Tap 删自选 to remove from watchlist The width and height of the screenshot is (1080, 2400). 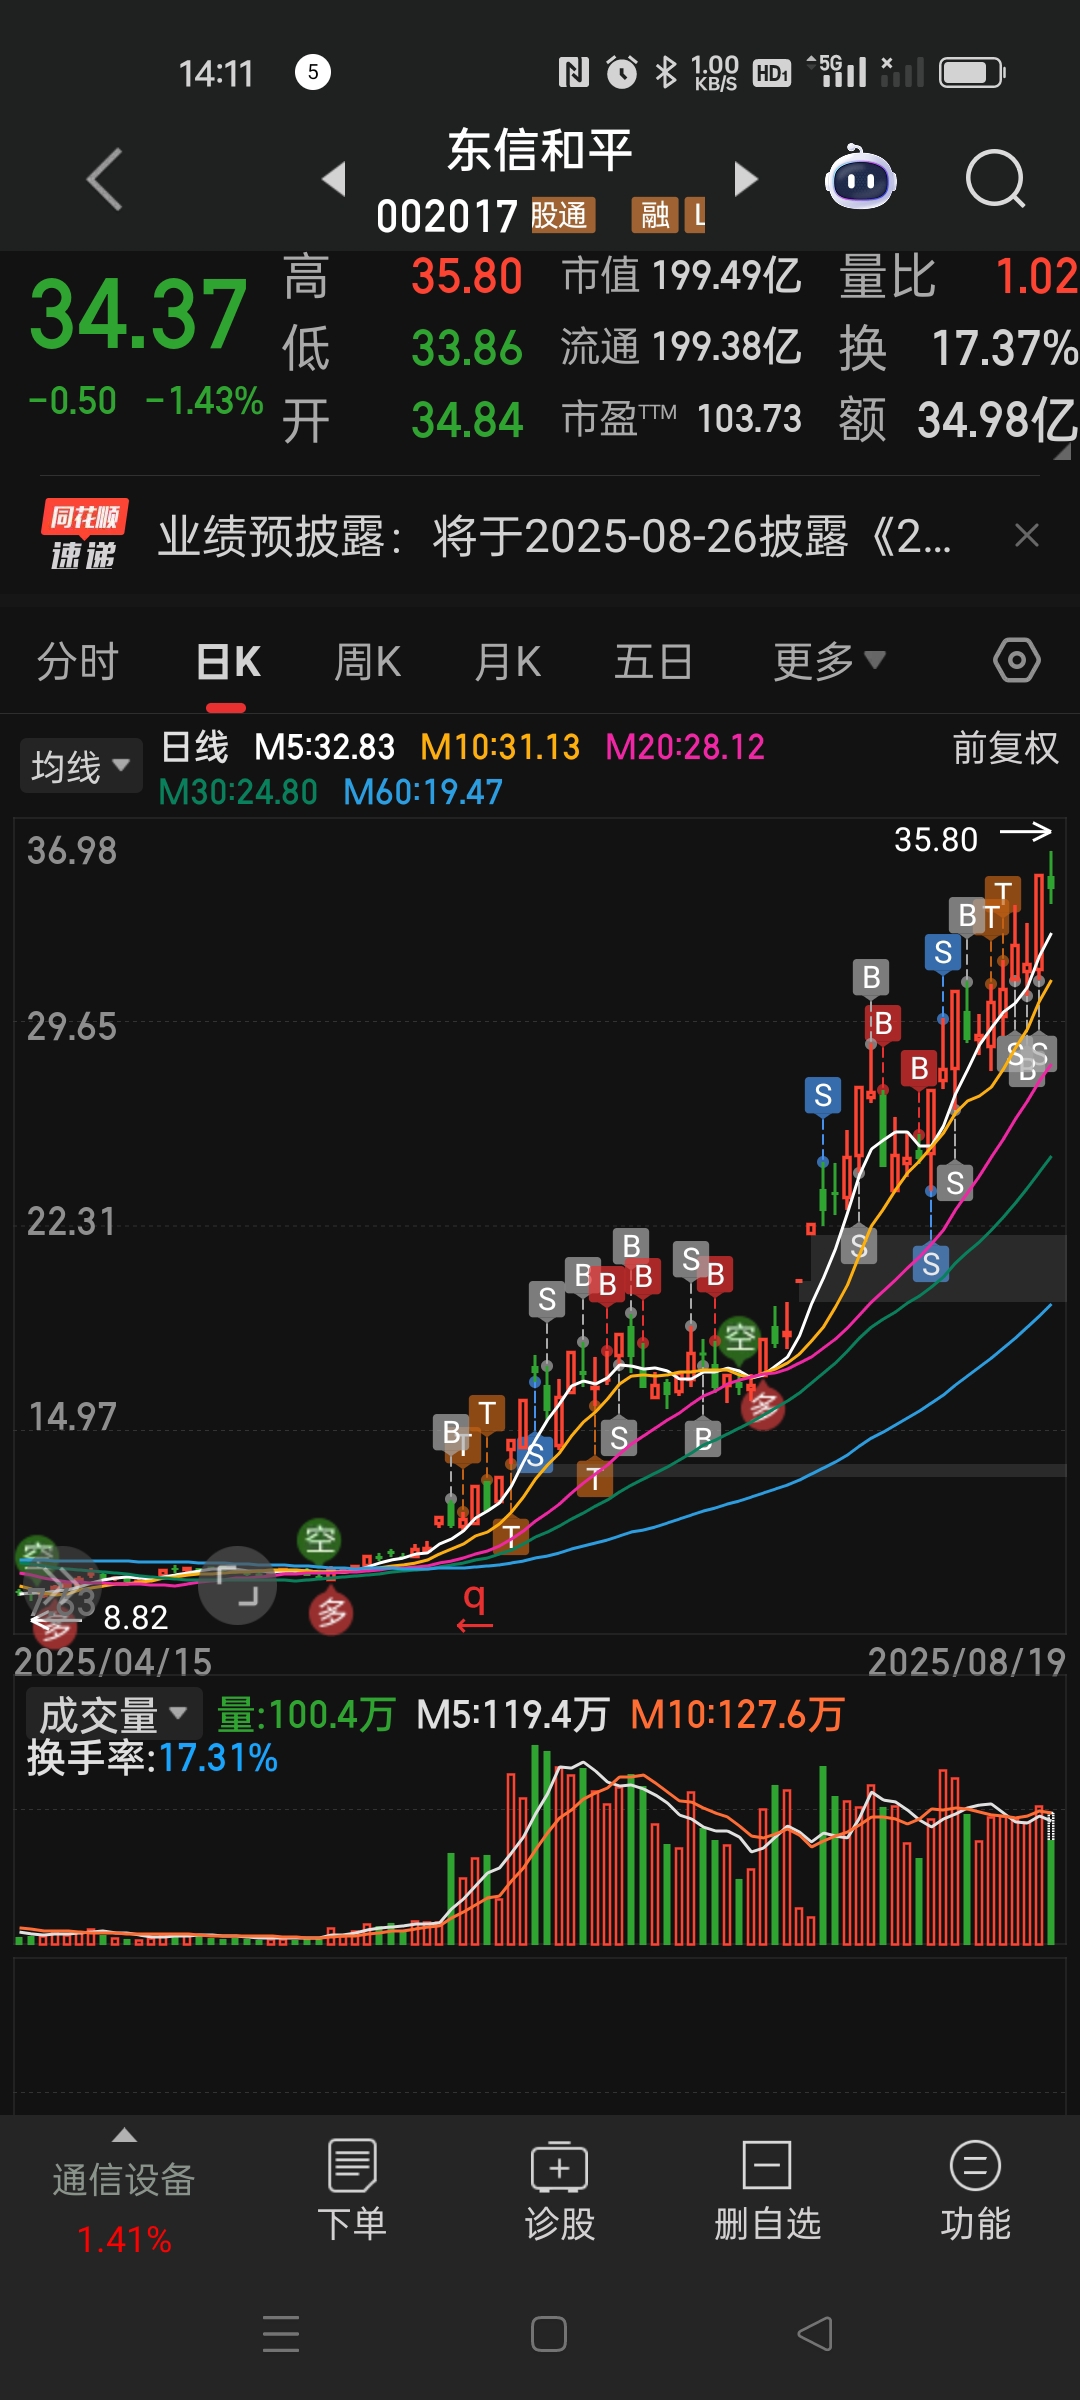click(767, 2190)
